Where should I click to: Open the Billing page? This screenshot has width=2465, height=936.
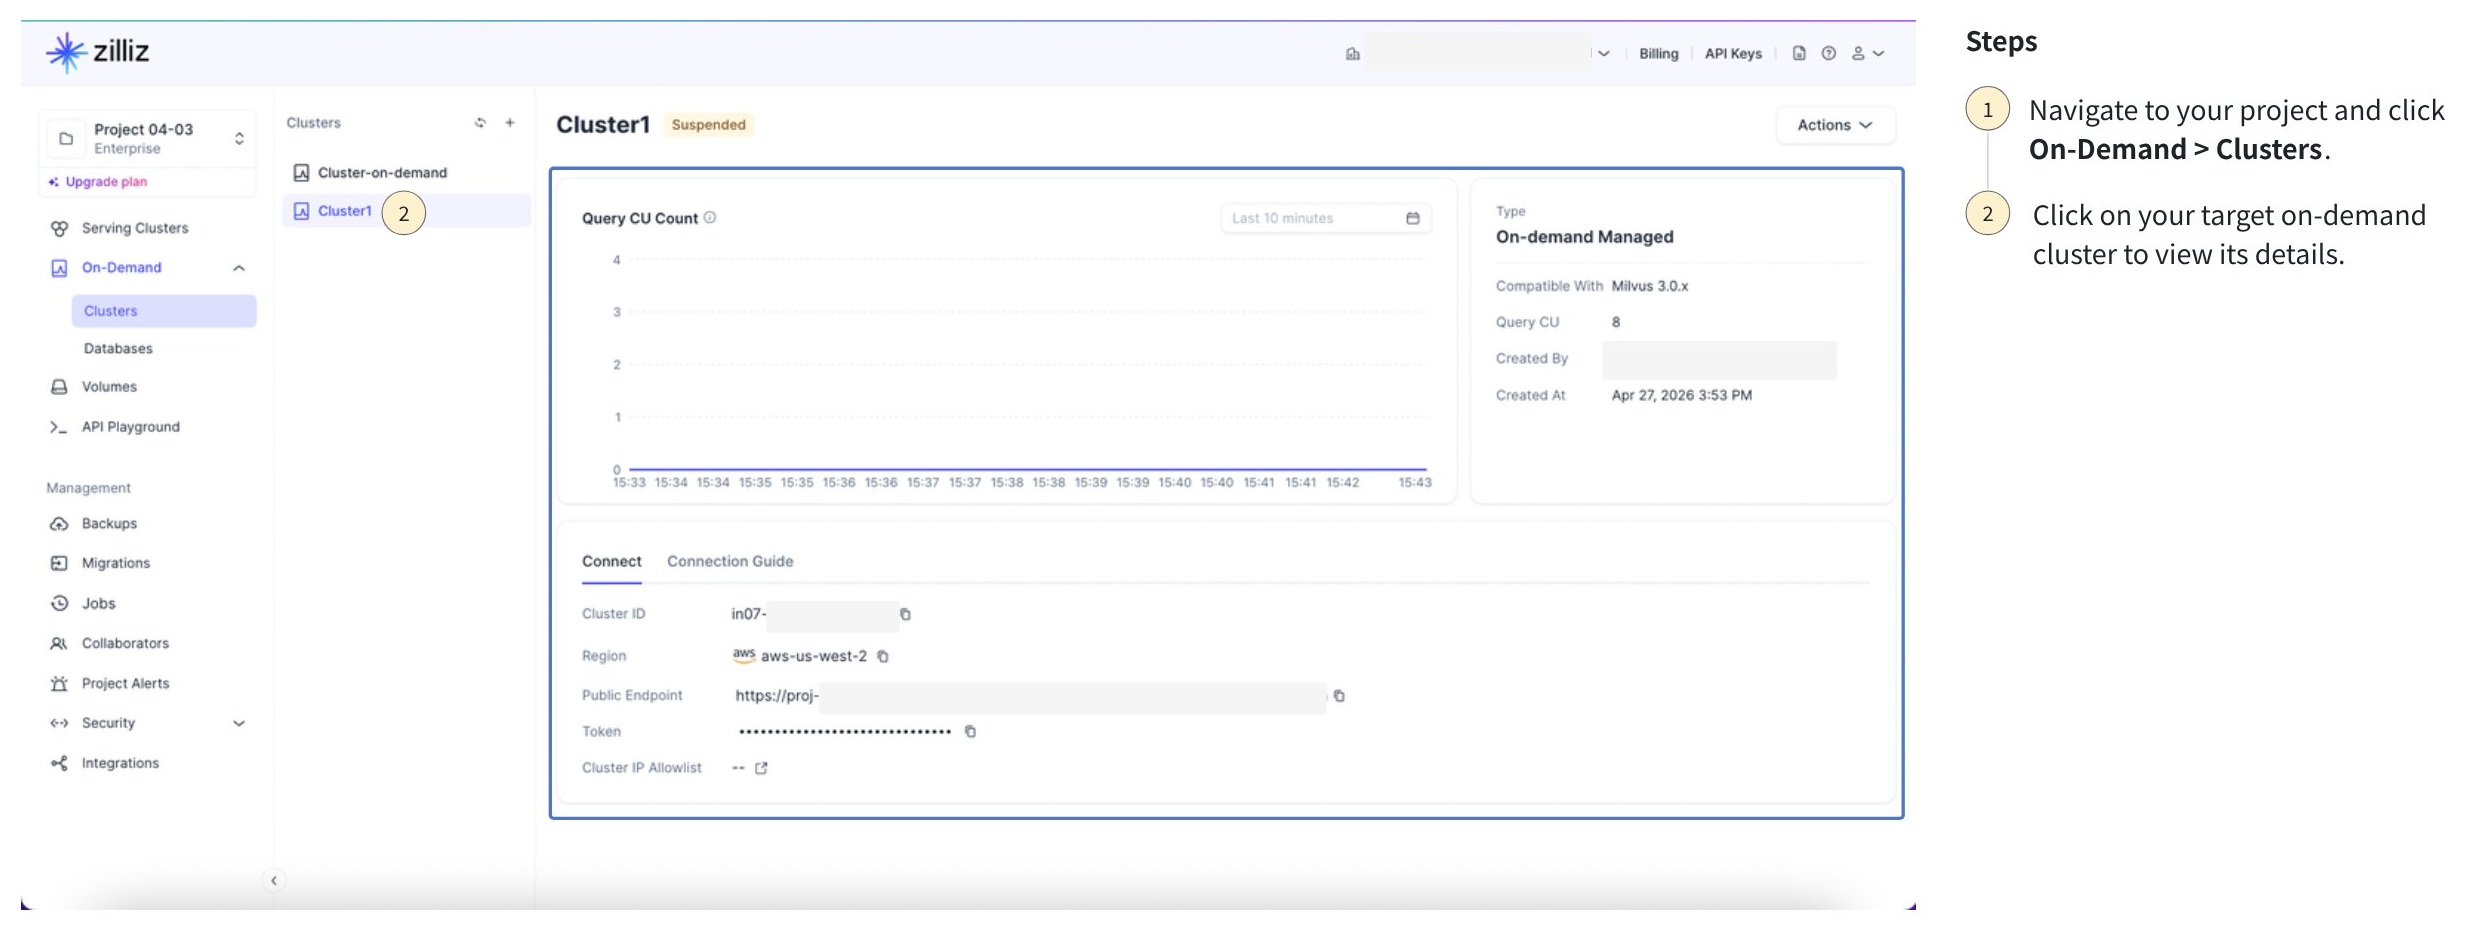click(1658, 54)
